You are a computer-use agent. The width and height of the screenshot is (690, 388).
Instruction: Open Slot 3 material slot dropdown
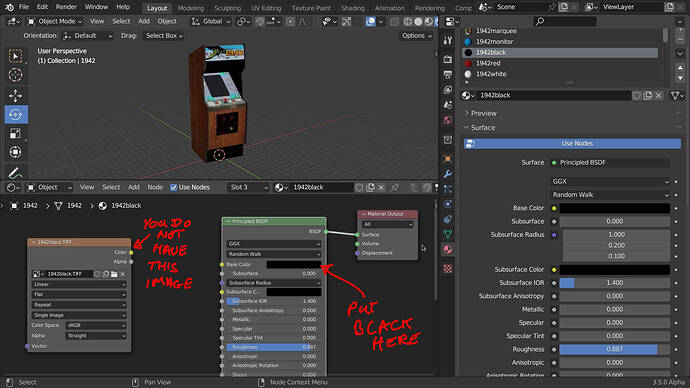tap(248, 187)
